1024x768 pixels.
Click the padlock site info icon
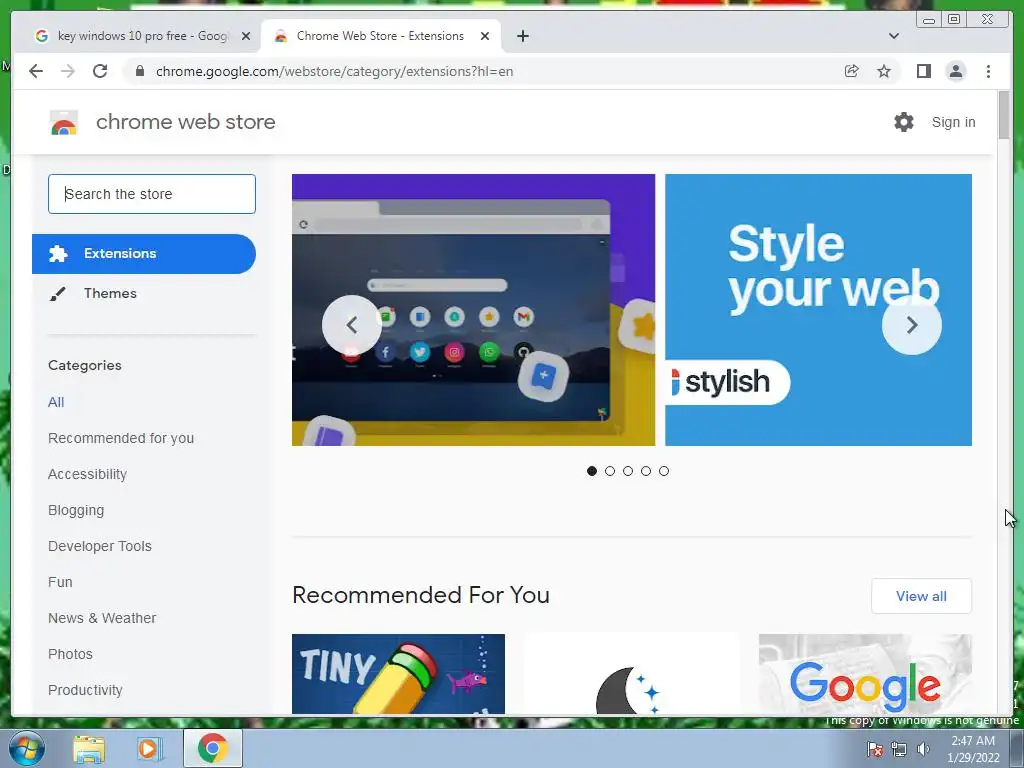[140, 71]
